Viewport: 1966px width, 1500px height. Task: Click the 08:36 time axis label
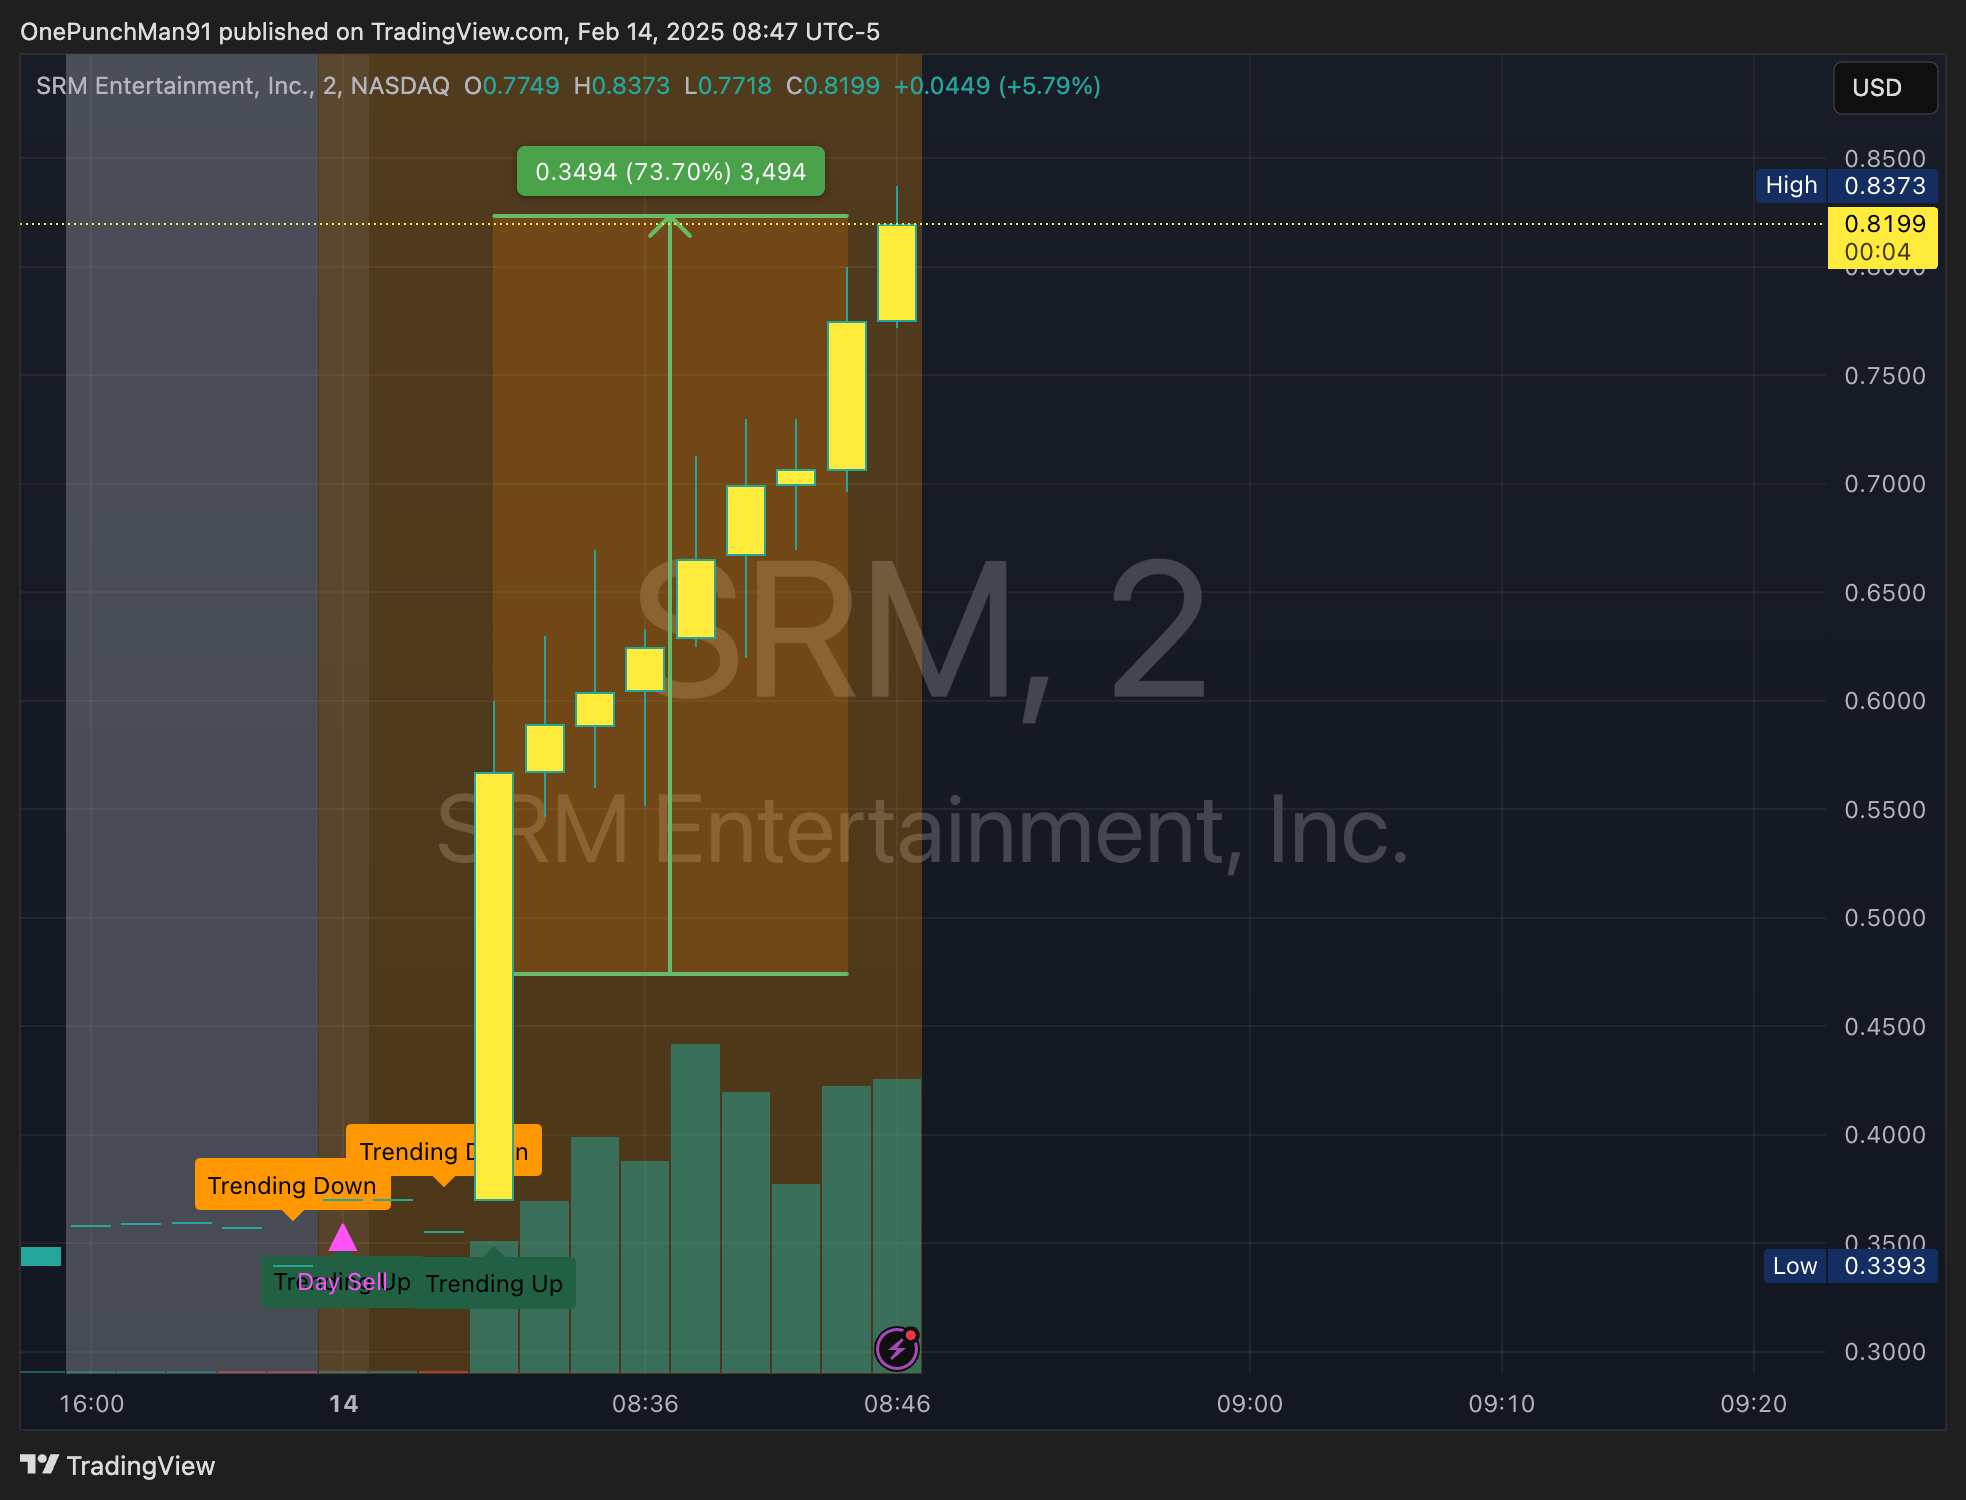pos(645,1404)
